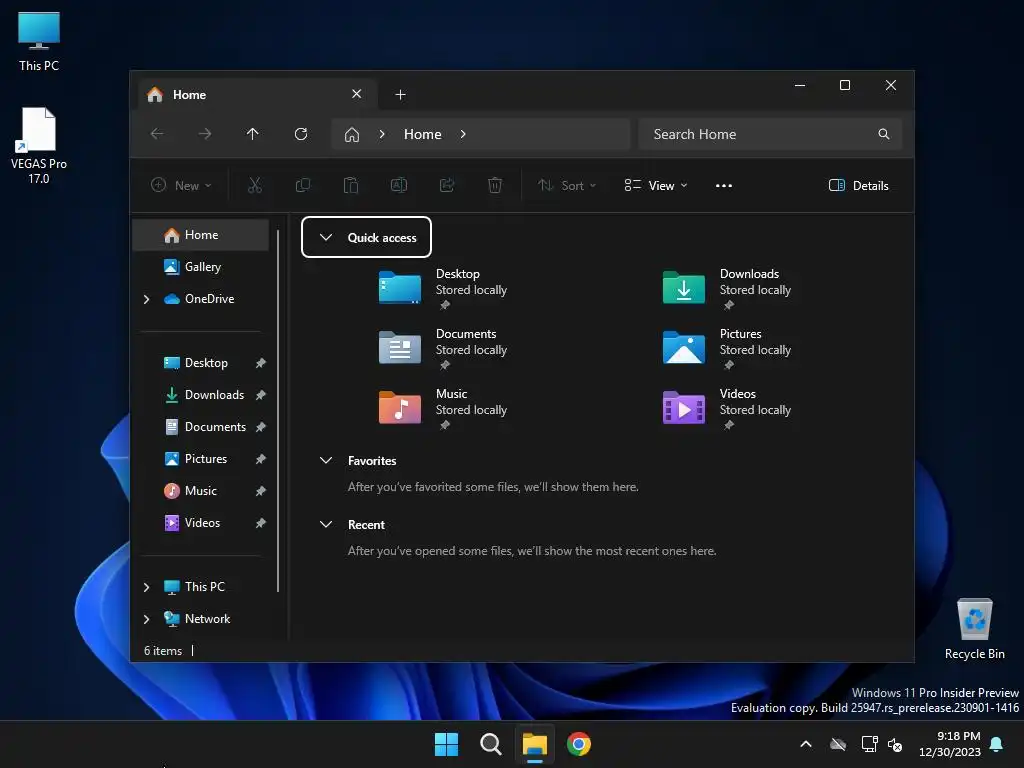The image size is (1024, 768).
Task: Select the VEGAS Pro 17.0 desktop shortcut
Action: click(x=39, y=145)
